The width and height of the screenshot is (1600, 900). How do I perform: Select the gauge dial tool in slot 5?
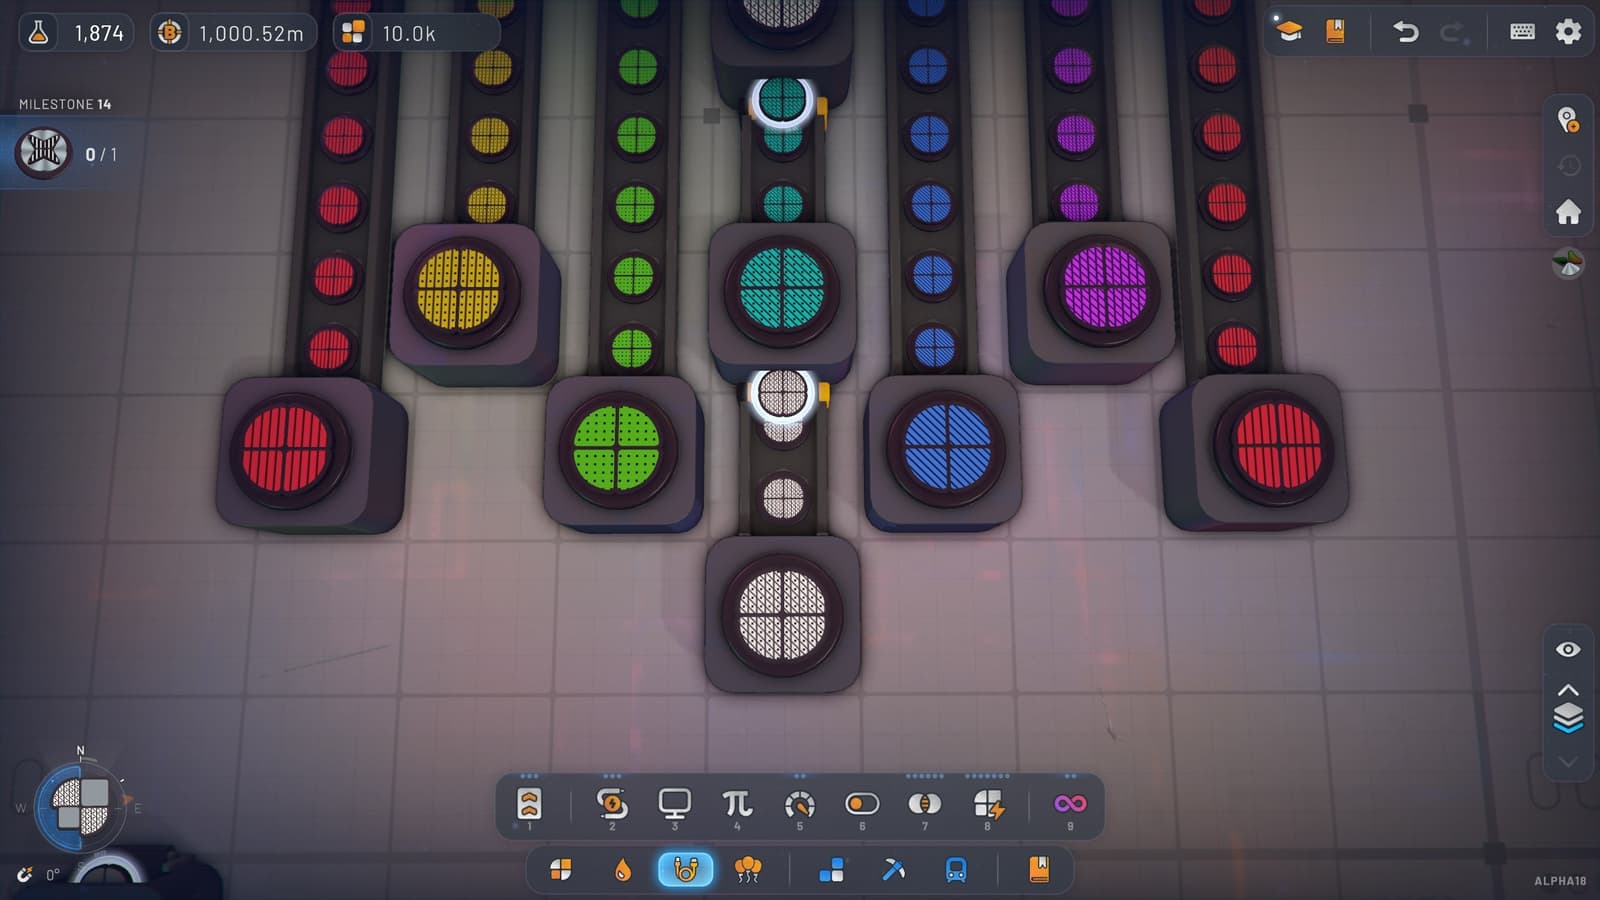800,804
